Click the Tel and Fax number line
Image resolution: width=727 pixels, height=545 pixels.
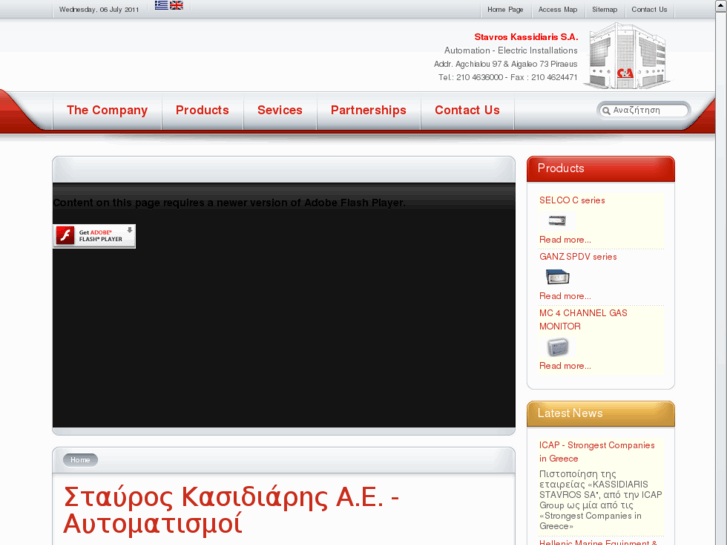tap(508, 77)
